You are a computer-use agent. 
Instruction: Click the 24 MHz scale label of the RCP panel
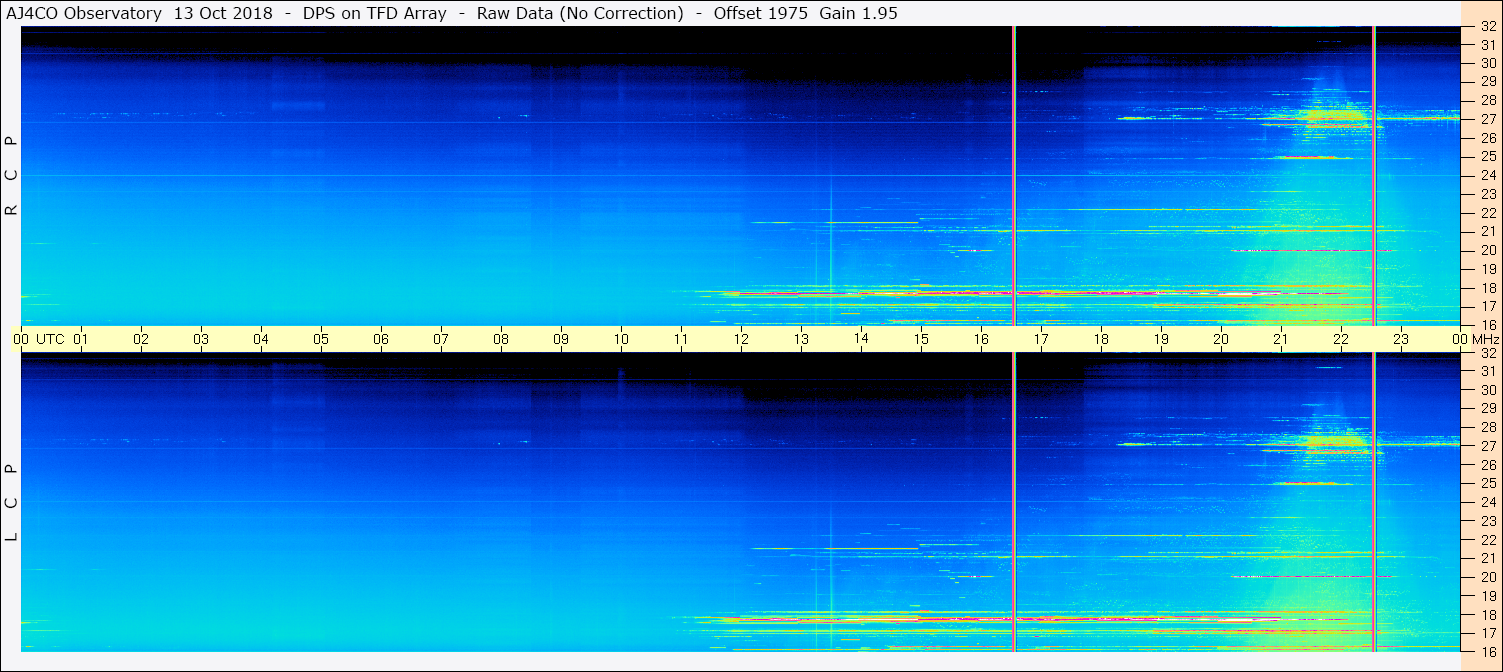click(1488, 175)
